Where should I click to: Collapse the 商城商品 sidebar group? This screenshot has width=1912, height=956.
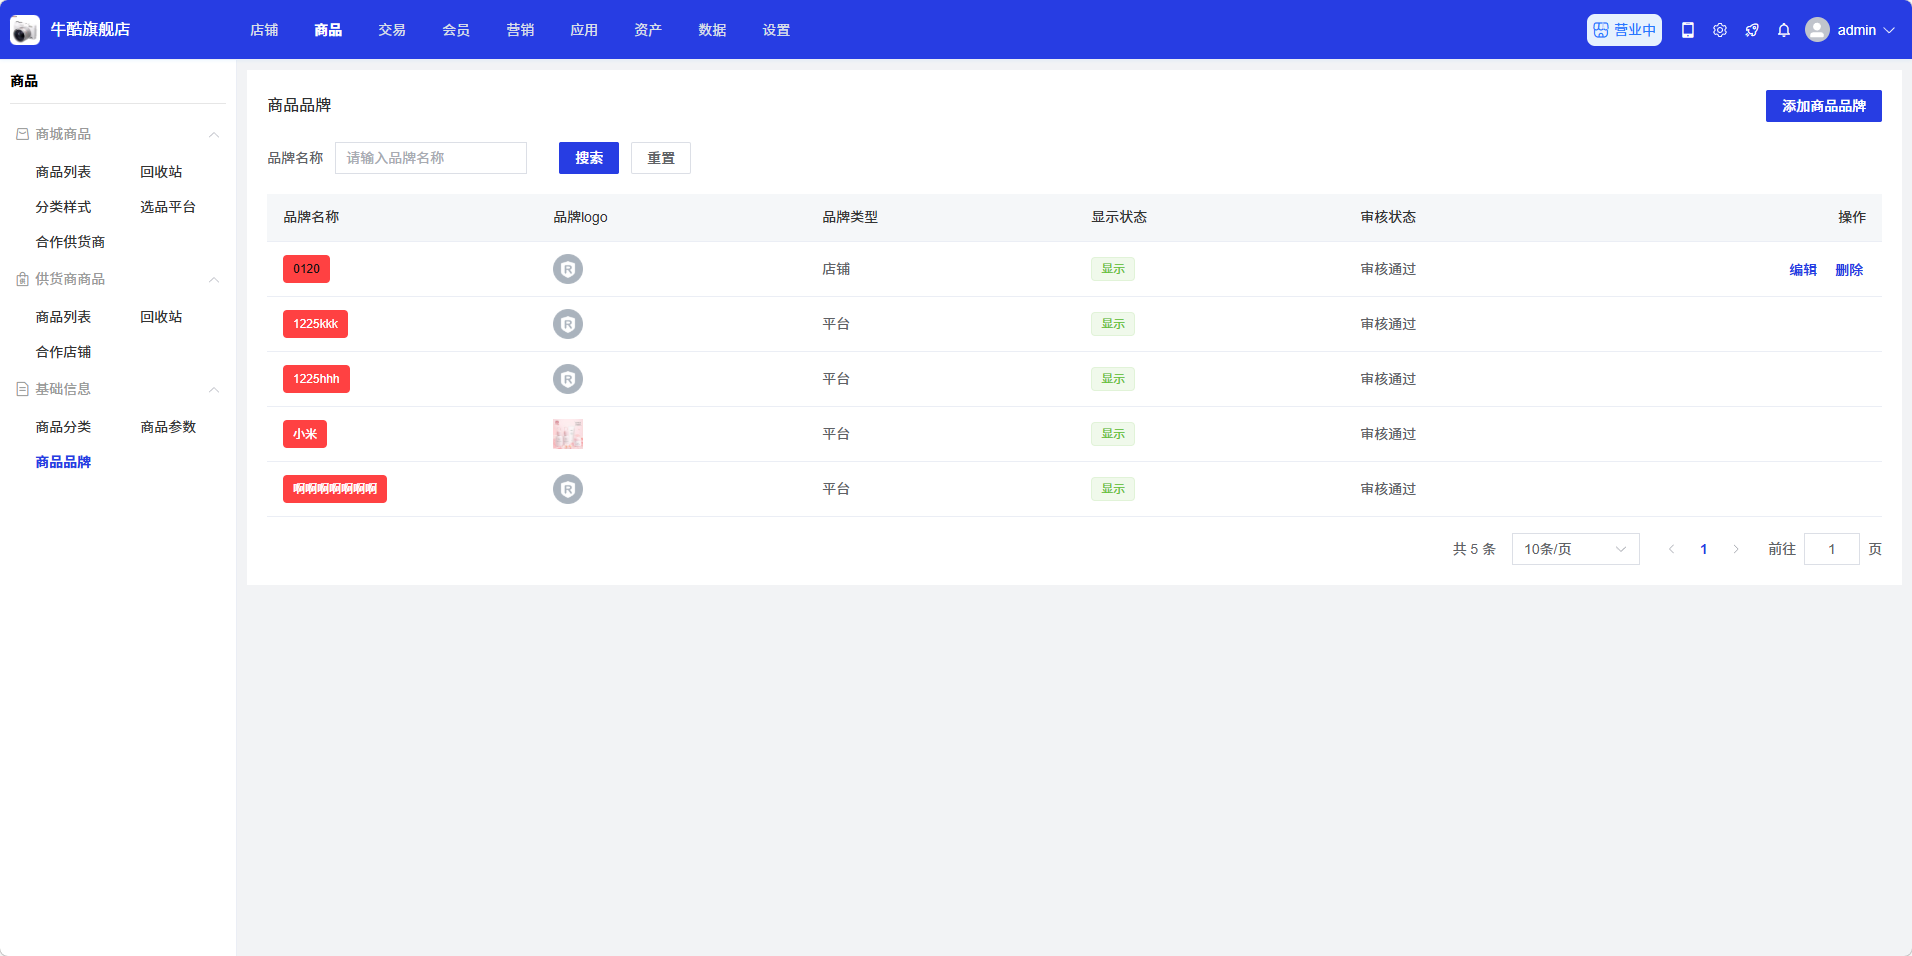[214, 134]
